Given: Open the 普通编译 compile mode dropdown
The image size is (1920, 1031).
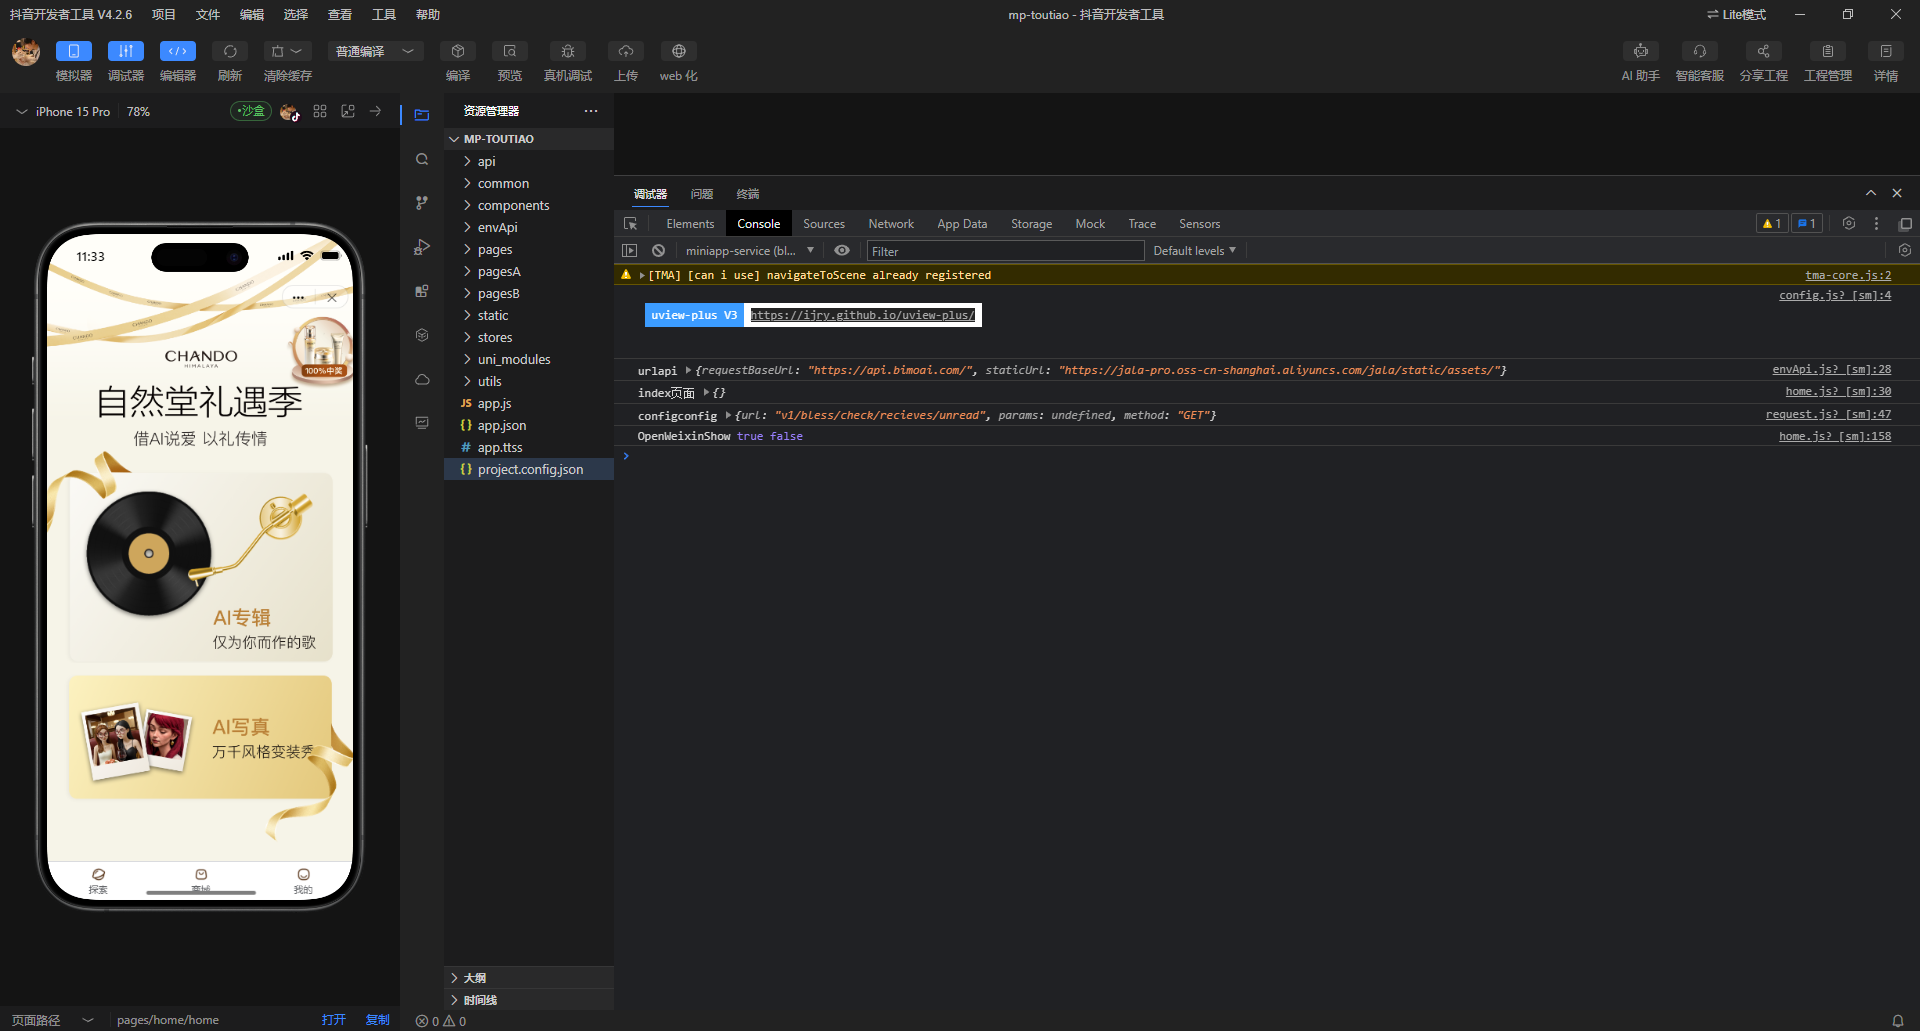Looking at the screenshot, I should (x=374, y=52).
